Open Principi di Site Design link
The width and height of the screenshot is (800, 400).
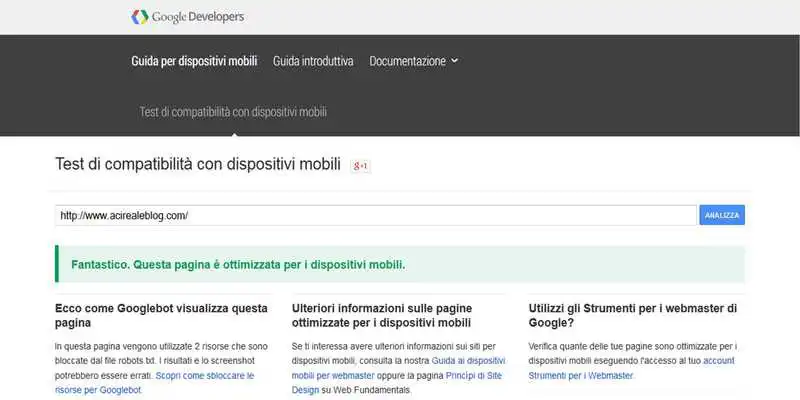397,383
